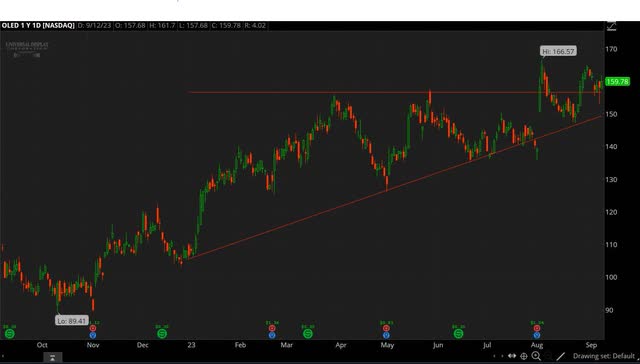Click the O: 157.68 open value

(130, 26)
